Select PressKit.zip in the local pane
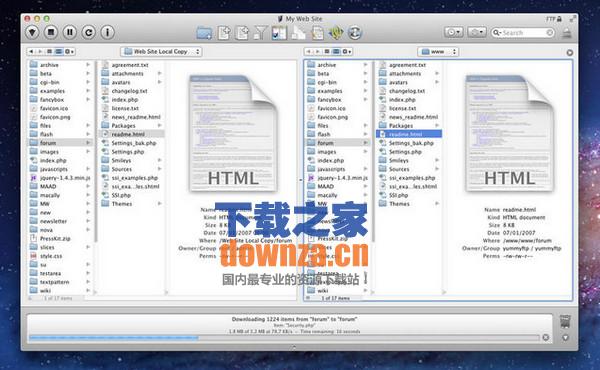 pos(55,239)
